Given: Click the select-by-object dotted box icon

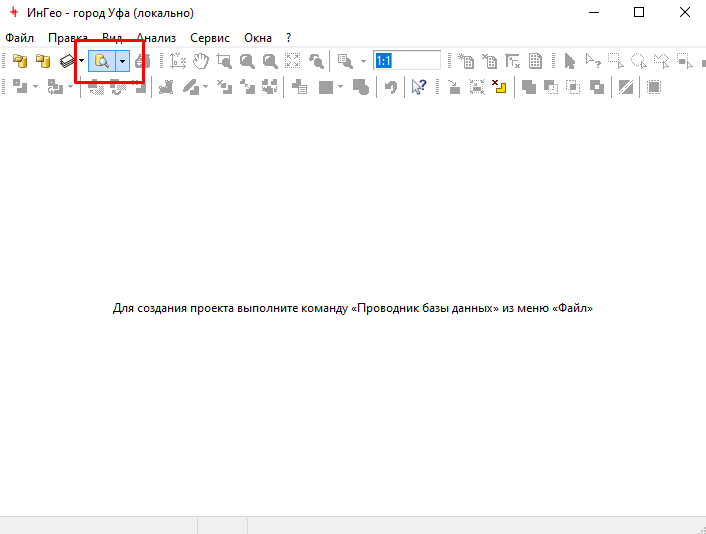Looking at the screenshot, I should point(685,61).
